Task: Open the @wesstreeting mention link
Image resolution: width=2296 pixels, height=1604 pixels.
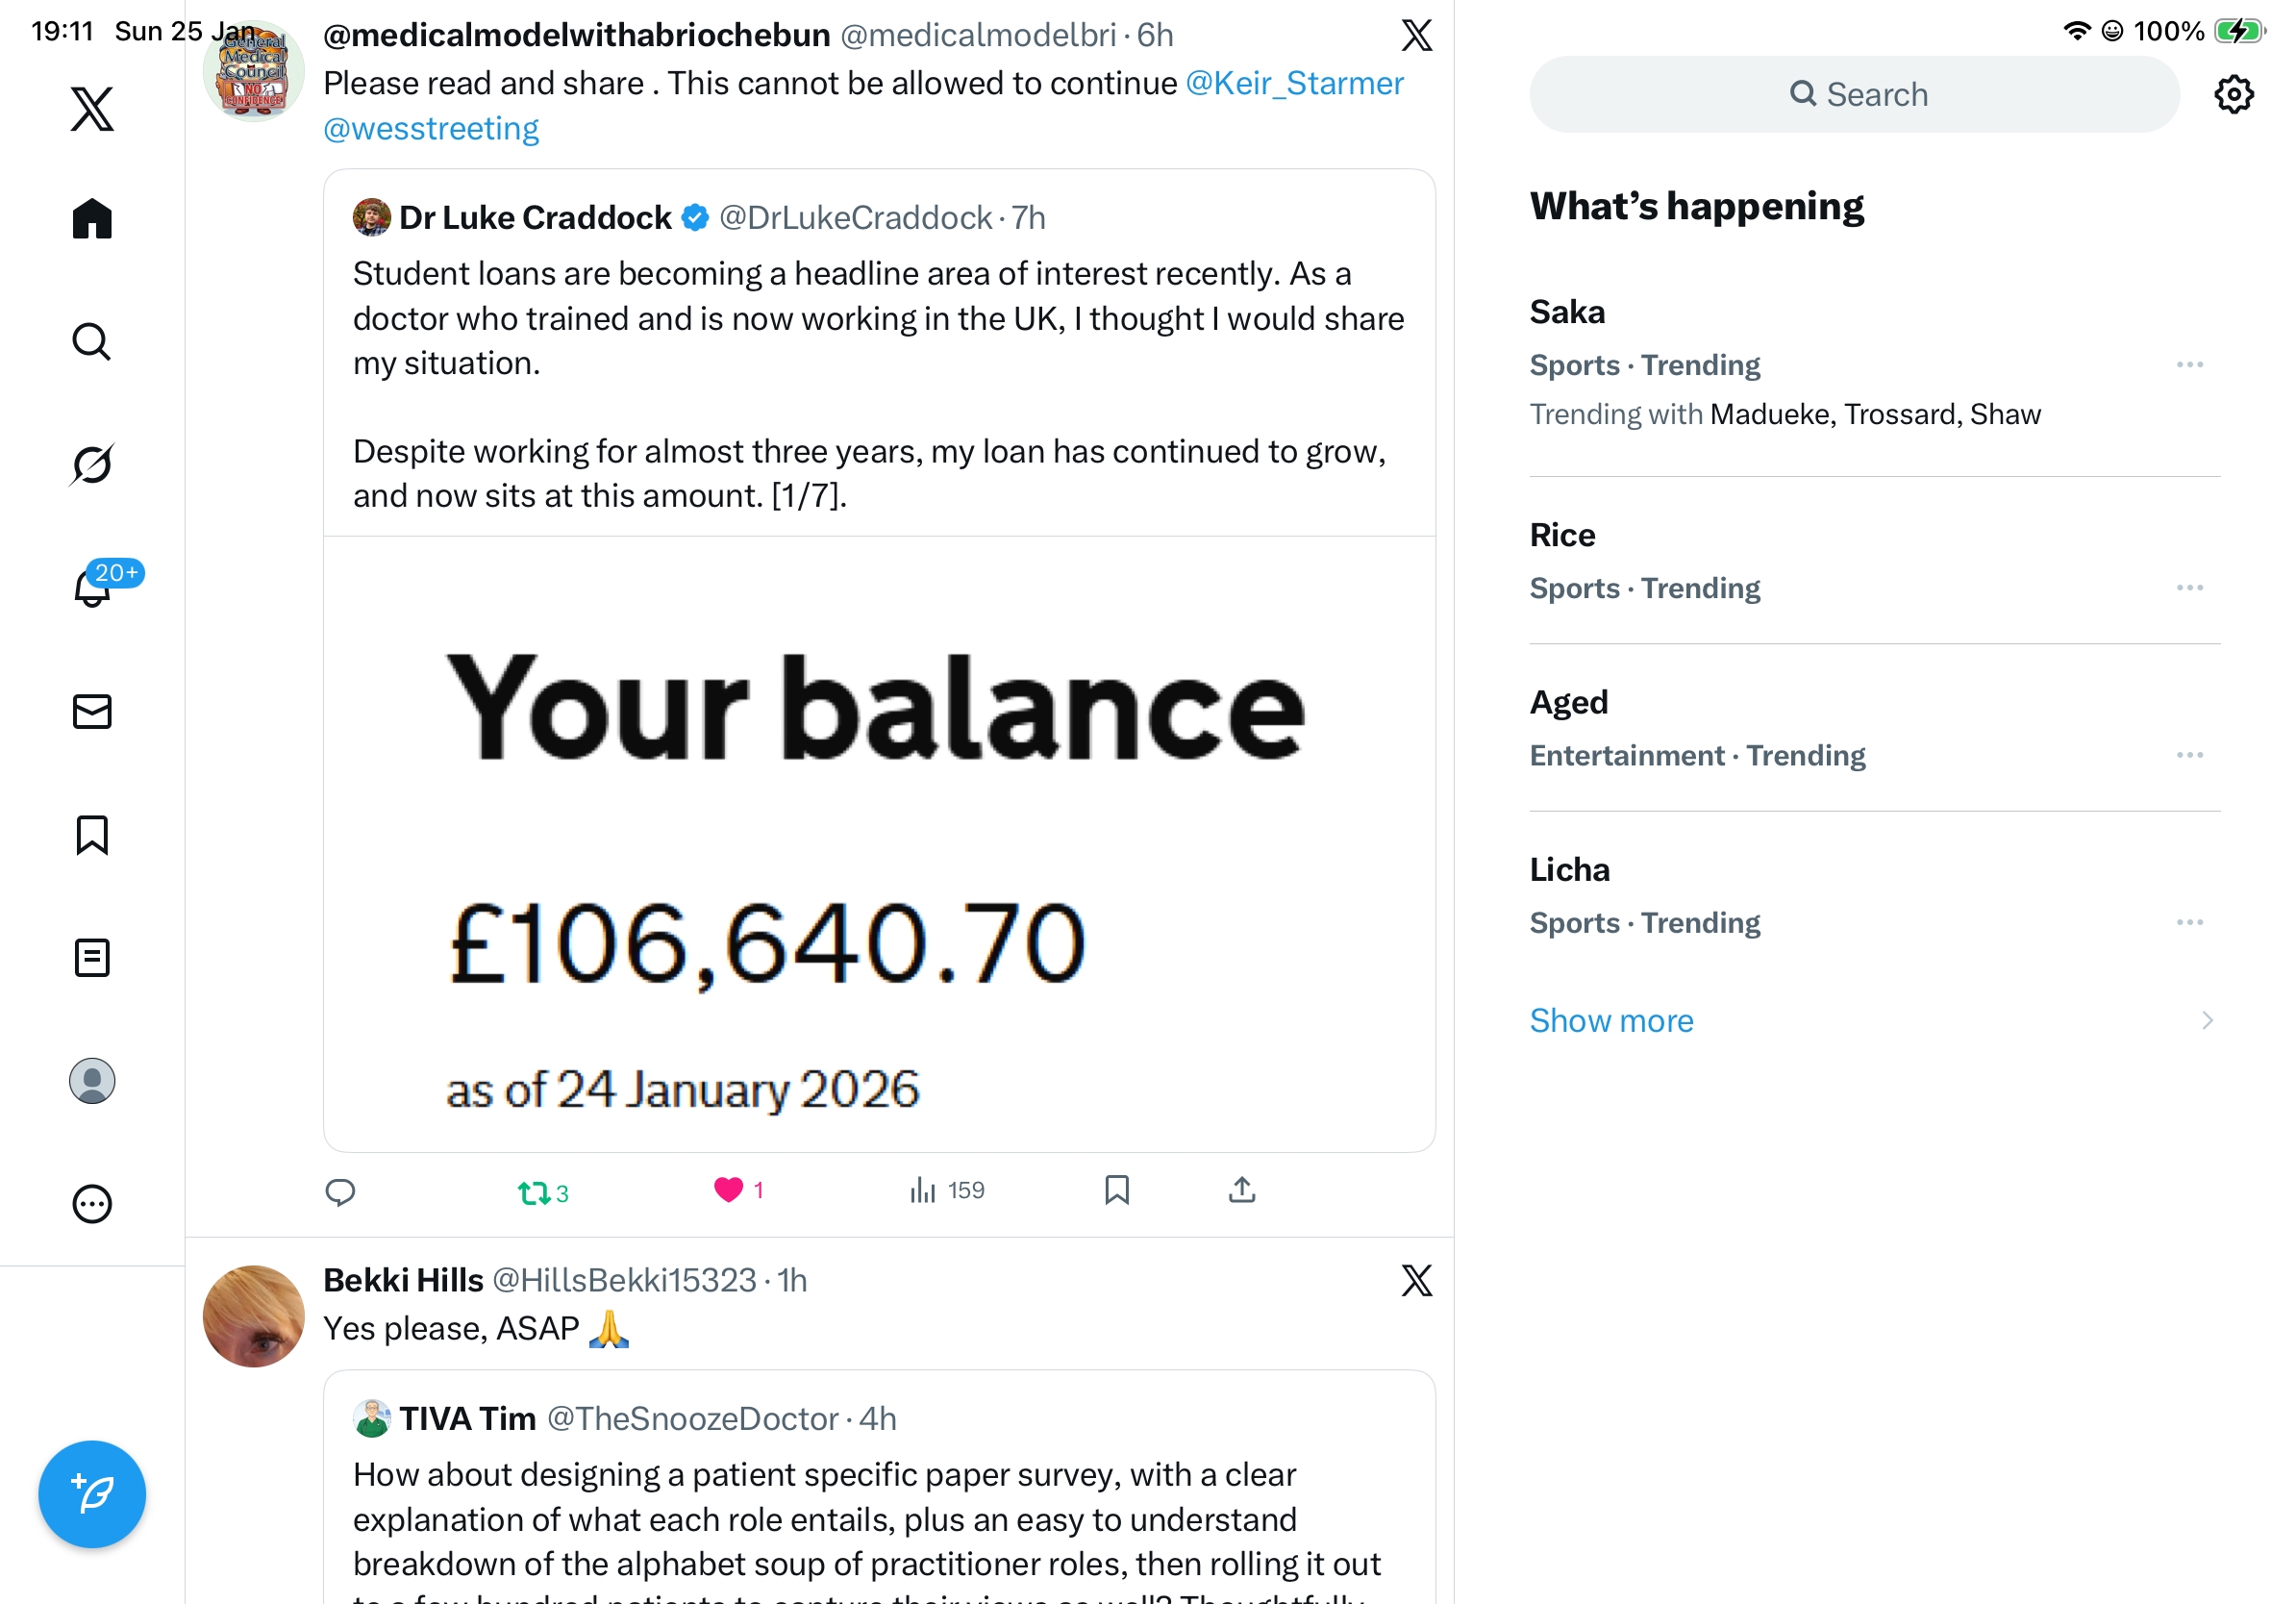Action: coord(431,129)
